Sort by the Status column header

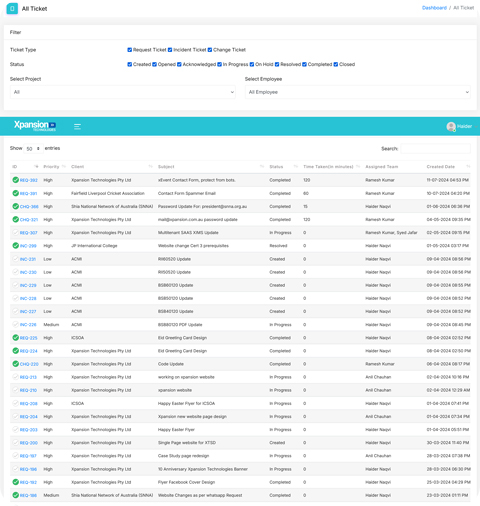tap(276, 167)
